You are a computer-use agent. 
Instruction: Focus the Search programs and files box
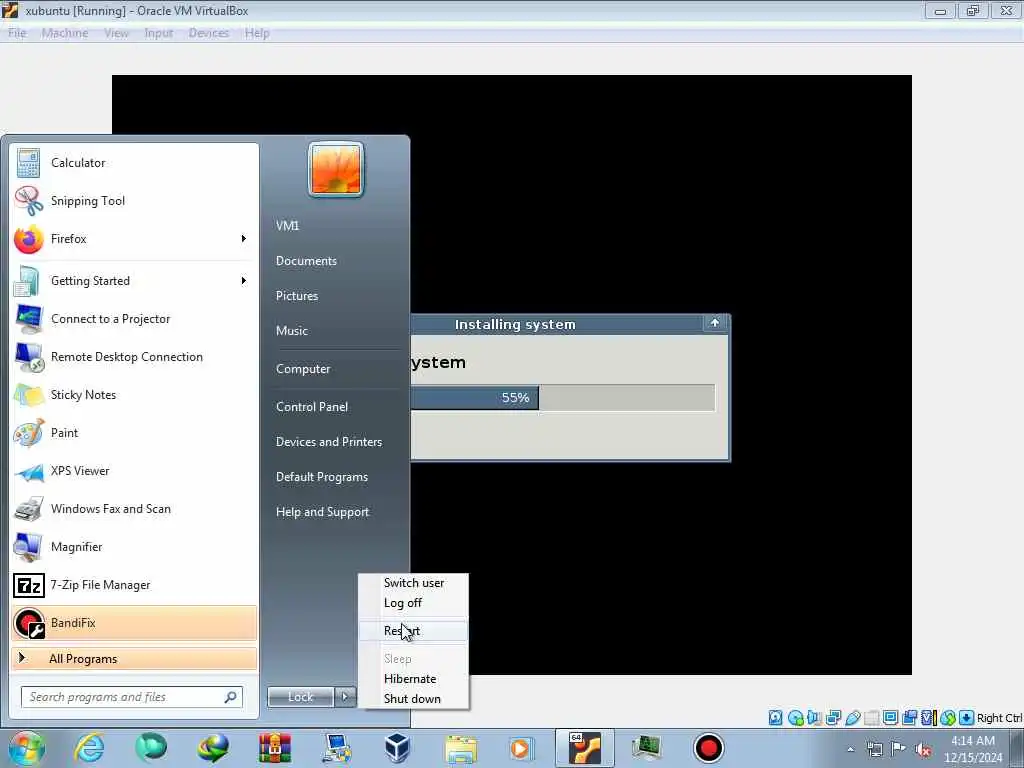(132, 697)
